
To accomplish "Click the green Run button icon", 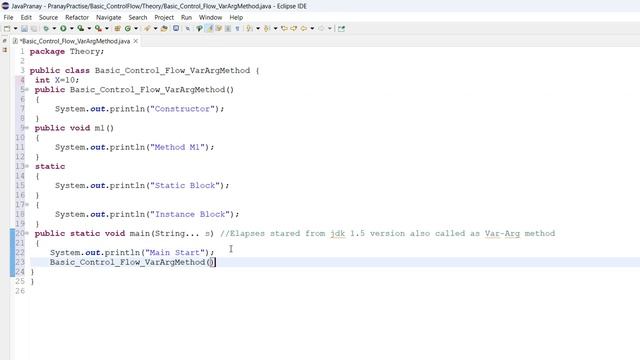I will tap(63, 29).
